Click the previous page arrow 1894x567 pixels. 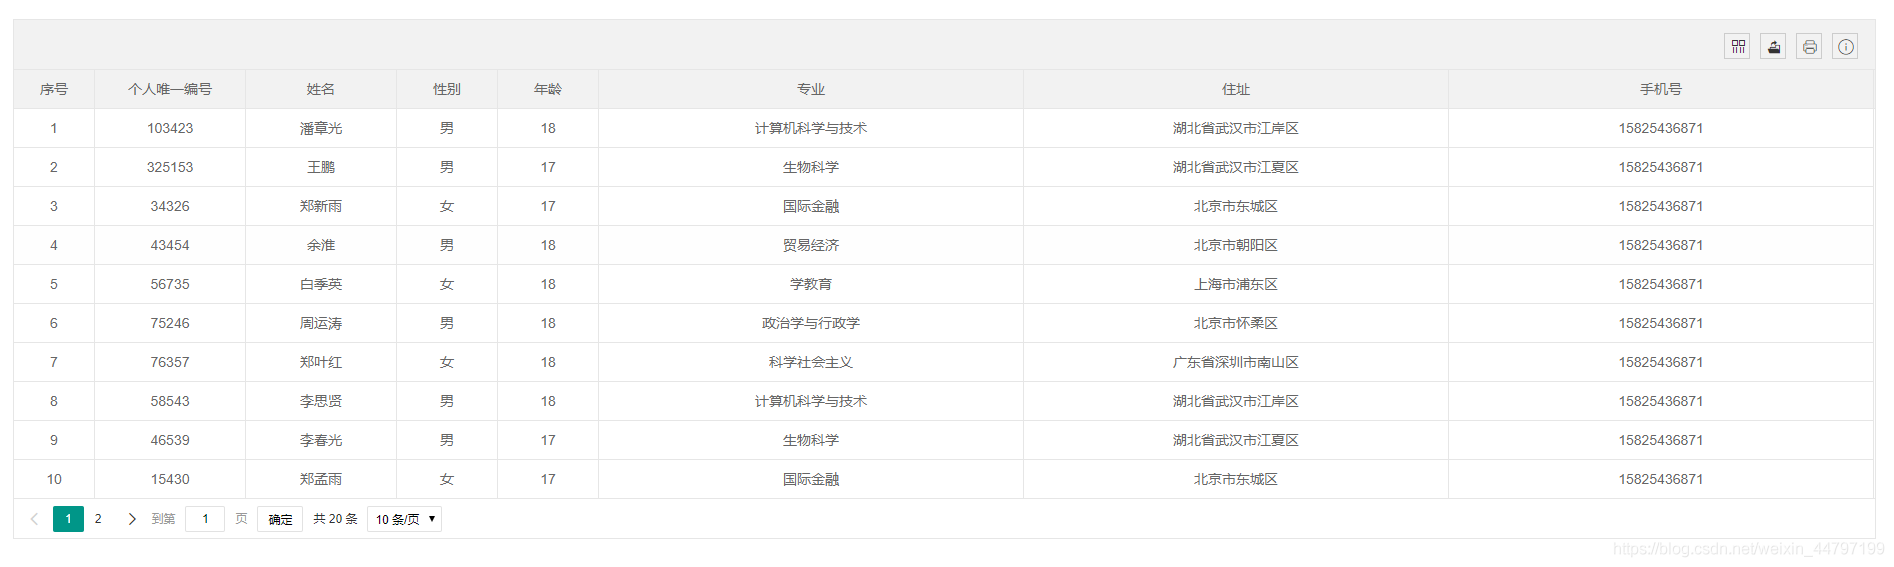click(x=34, y=519)
